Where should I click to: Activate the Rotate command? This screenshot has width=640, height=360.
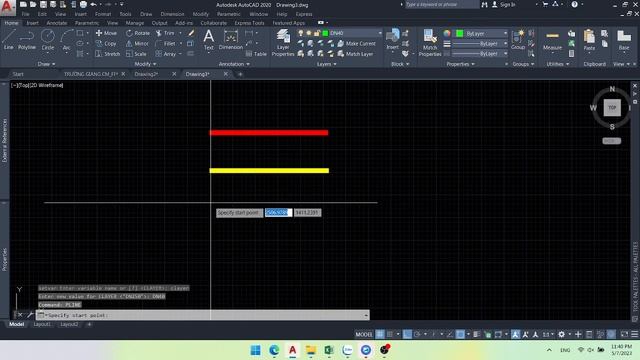pos(138,33)
